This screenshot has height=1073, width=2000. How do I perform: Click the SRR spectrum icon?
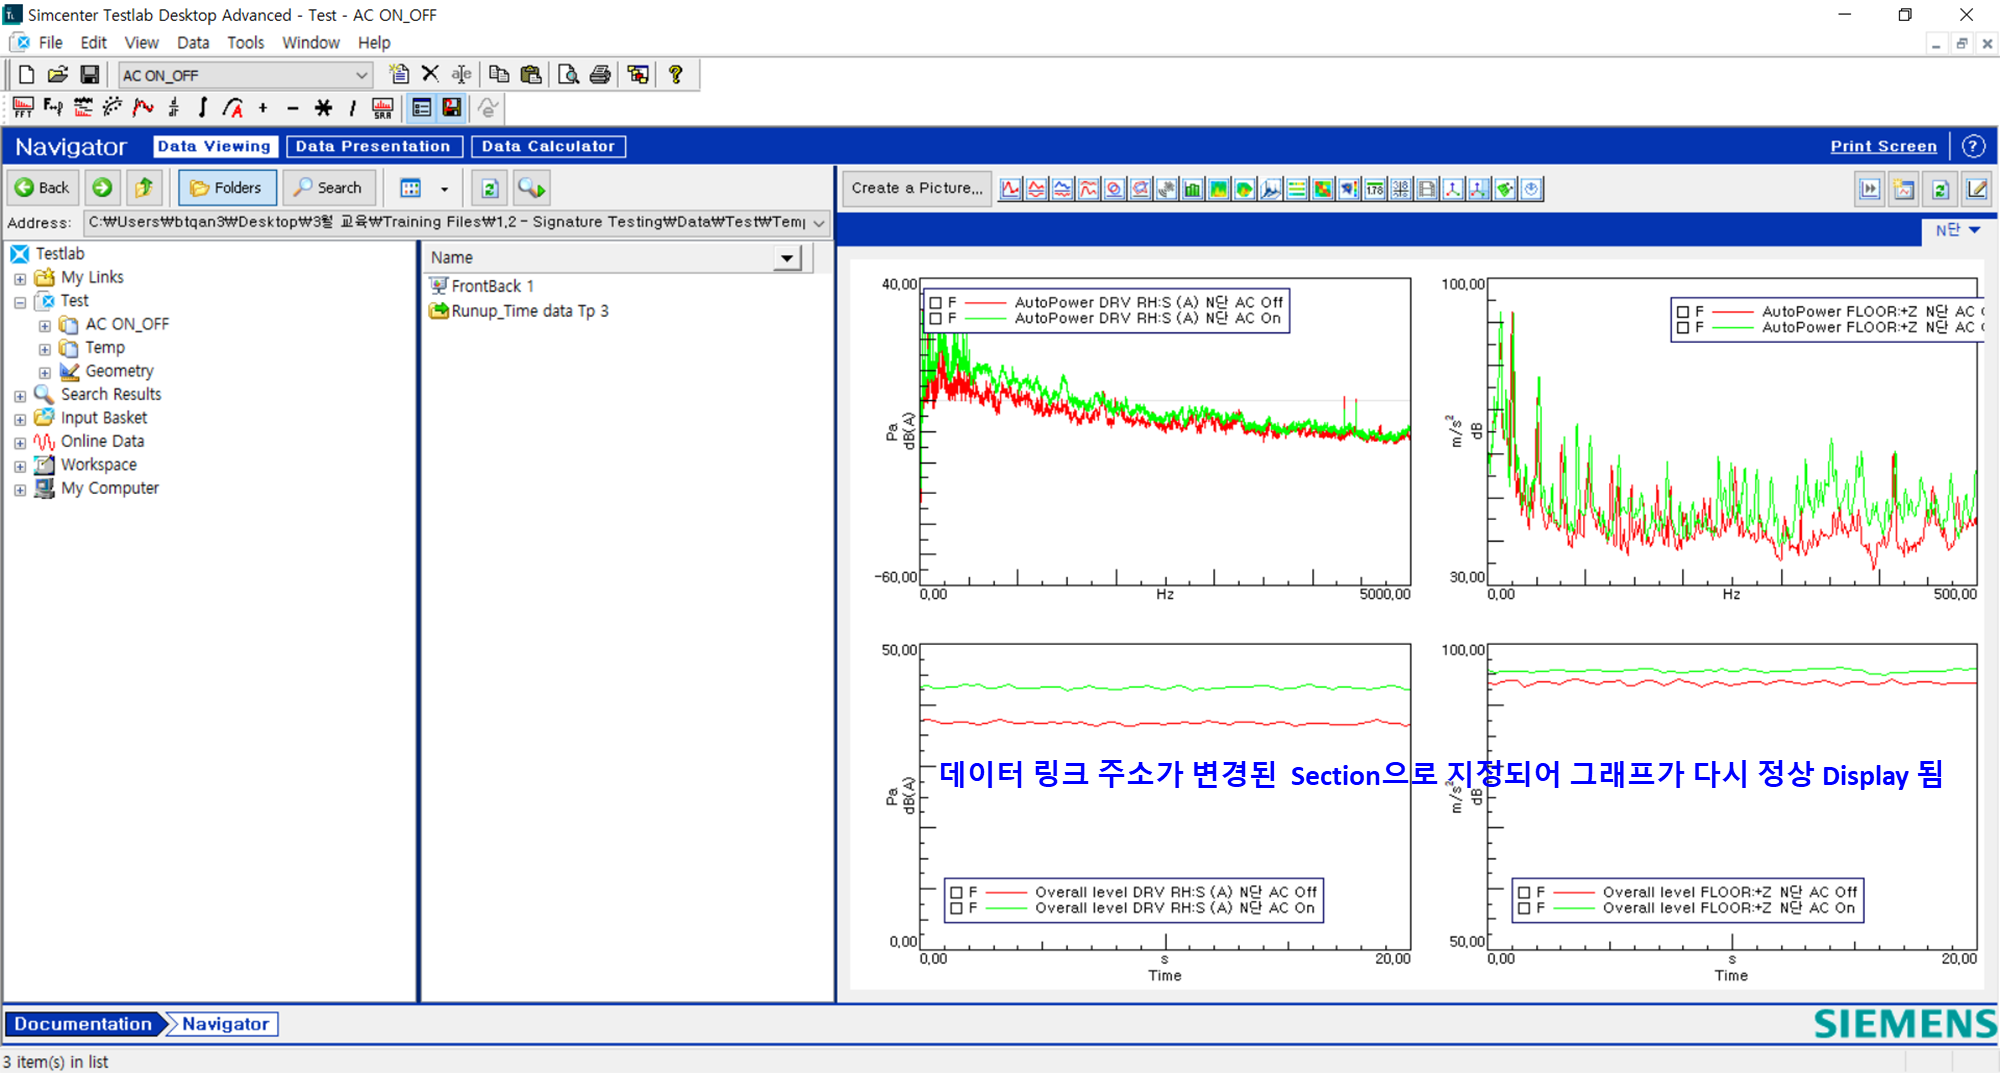coord(383,107)
